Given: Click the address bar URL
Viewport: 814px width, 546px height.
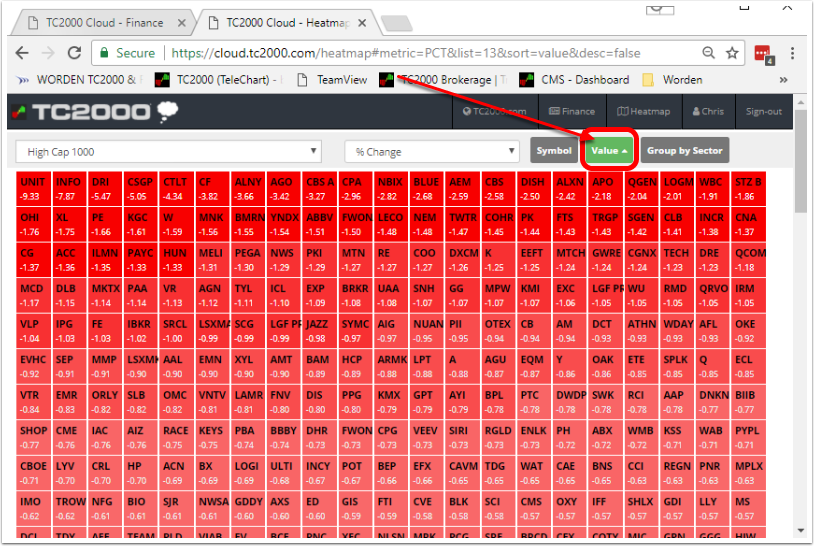Looking at the screenshot, I should point(406,53).
